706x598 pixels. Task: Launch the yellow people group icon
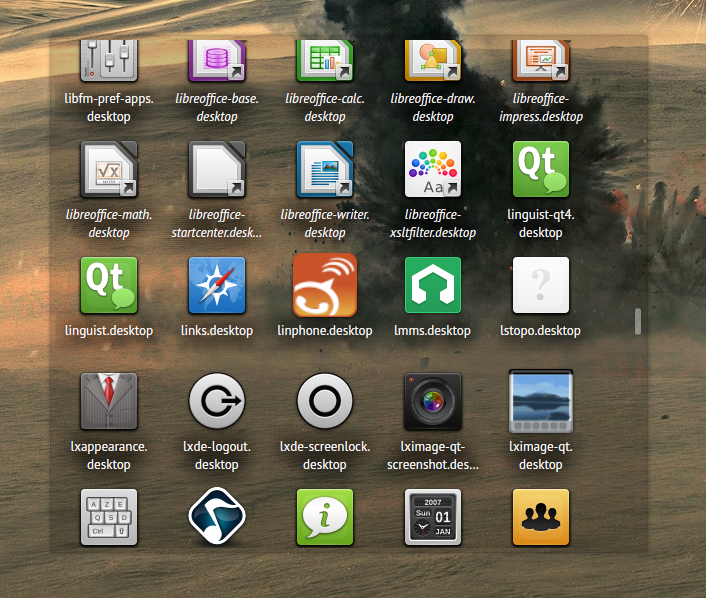[541, 517]
